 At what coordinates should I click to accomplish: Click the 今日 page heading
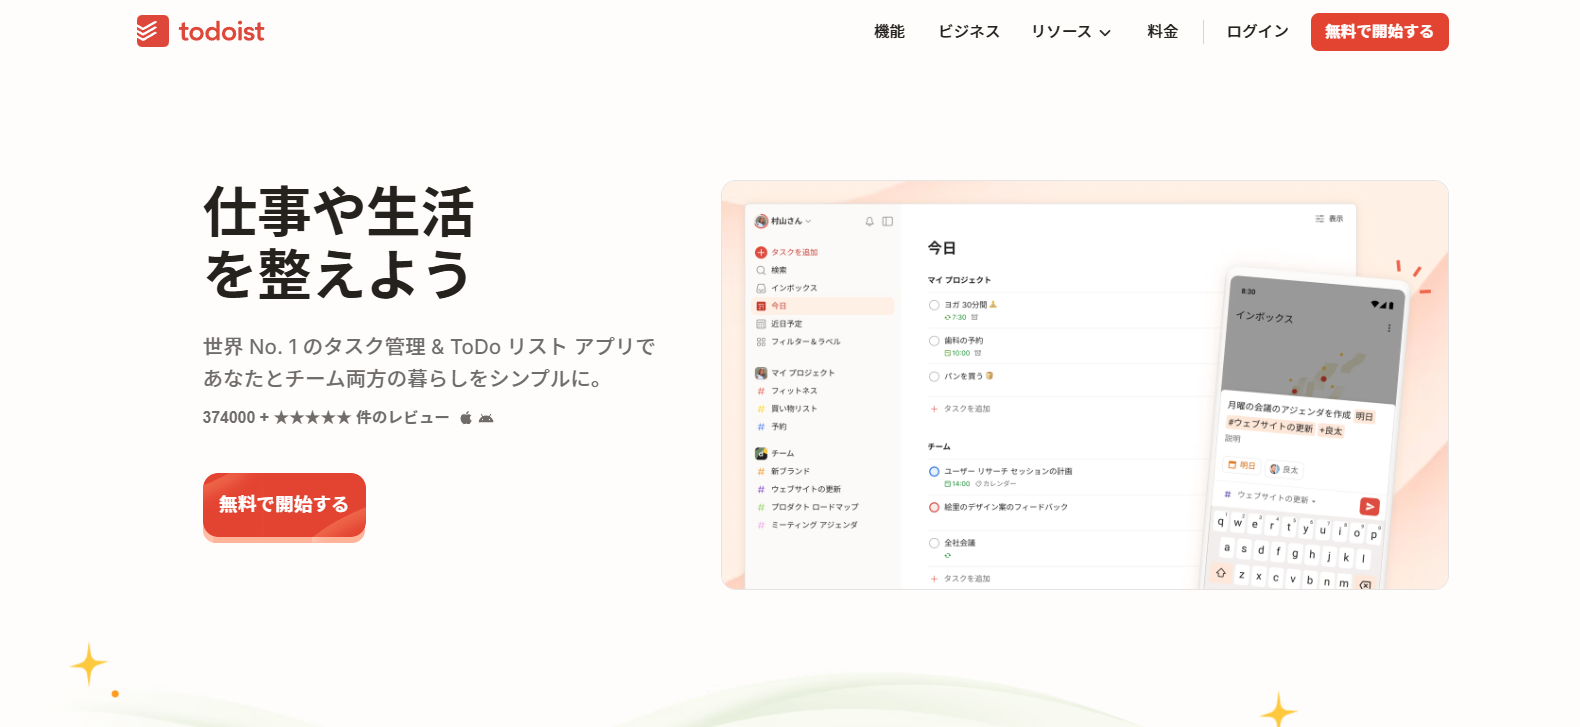(x=942, y=248)
